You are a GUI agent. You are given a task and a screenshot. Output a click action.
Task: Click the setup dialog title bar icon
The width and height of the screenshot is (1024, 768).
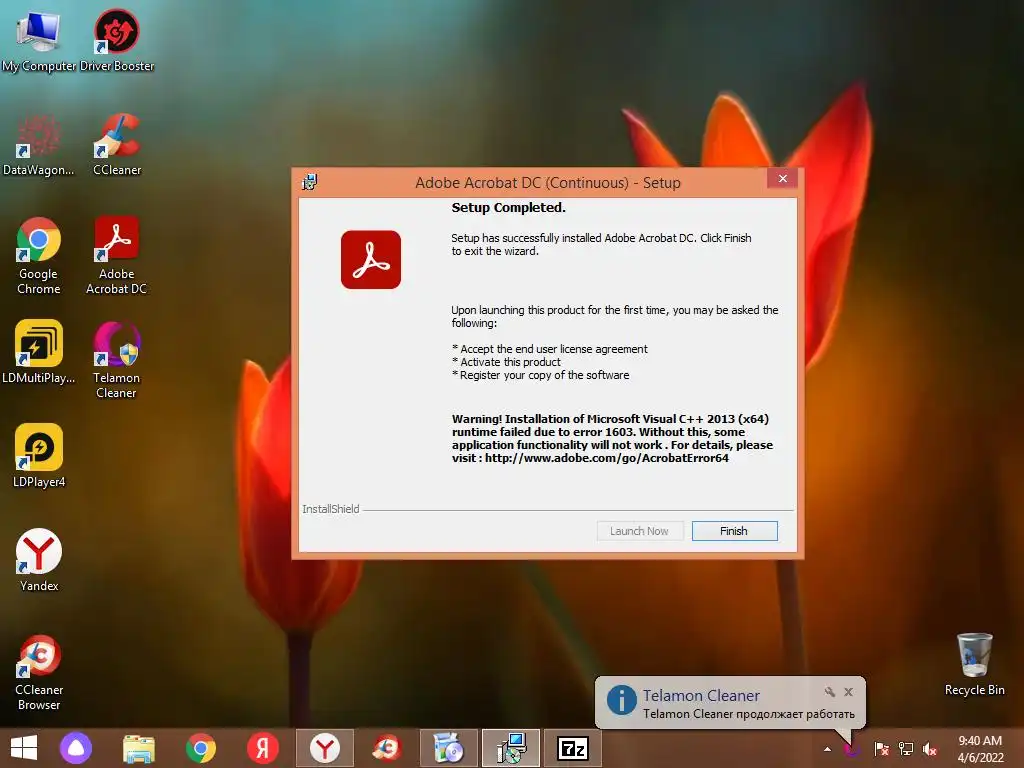tap(310, 182)
